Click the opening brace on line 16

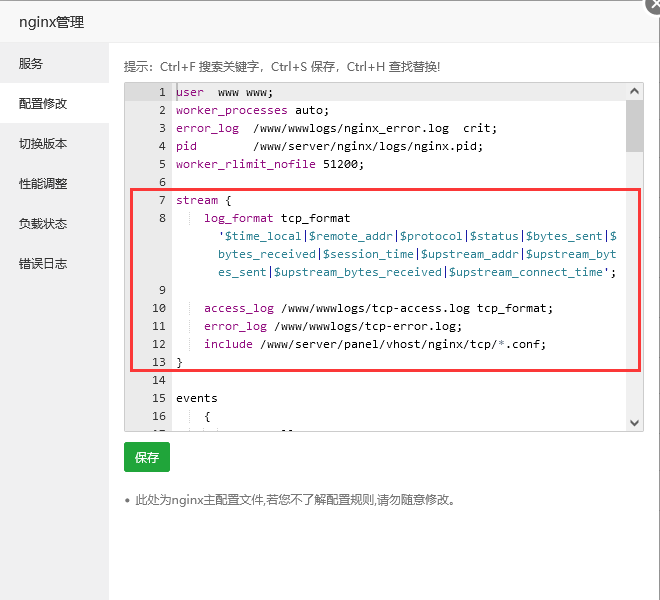[207, 417]
